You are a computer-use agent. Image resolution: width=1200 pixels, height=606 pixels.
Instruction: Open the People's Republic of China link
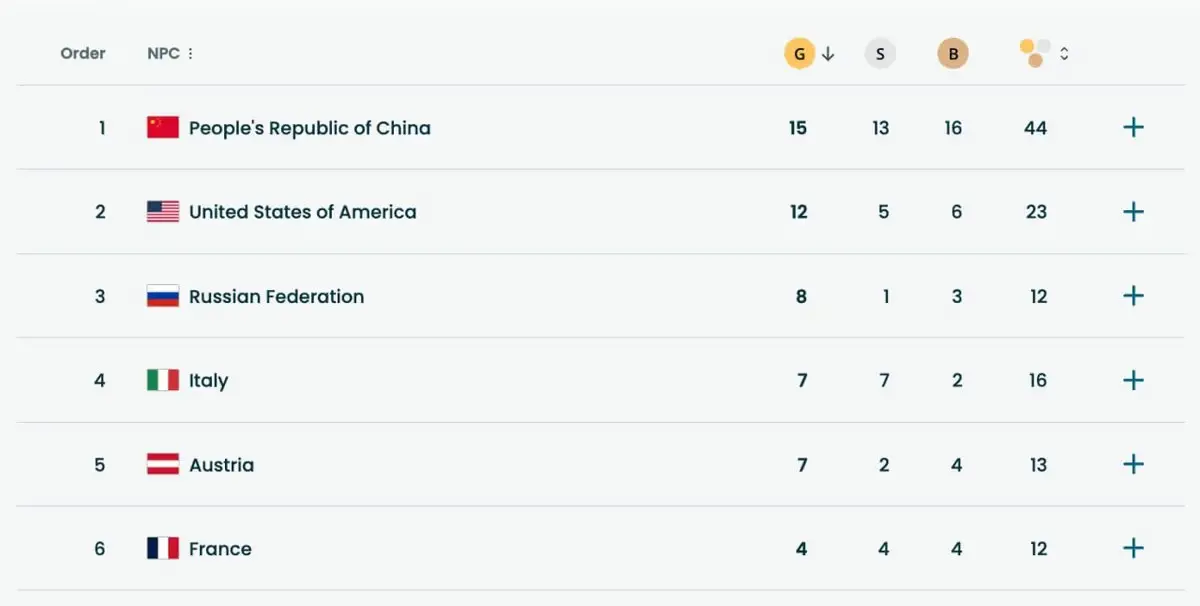click(x=309, y=128)
